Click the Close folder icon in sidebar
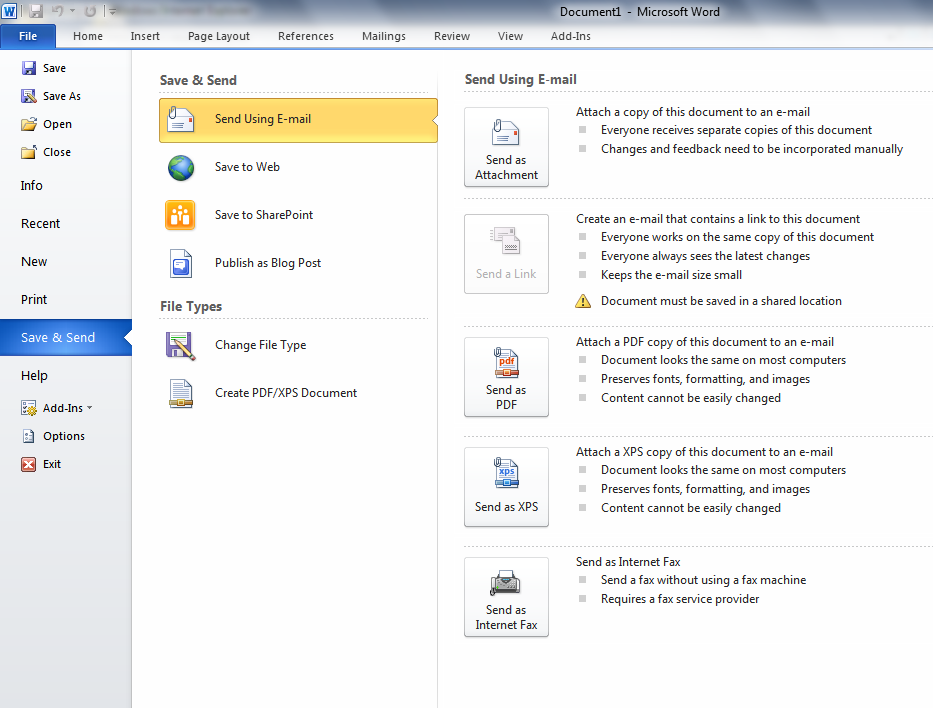The image size is (933, 708). [29, 152]
